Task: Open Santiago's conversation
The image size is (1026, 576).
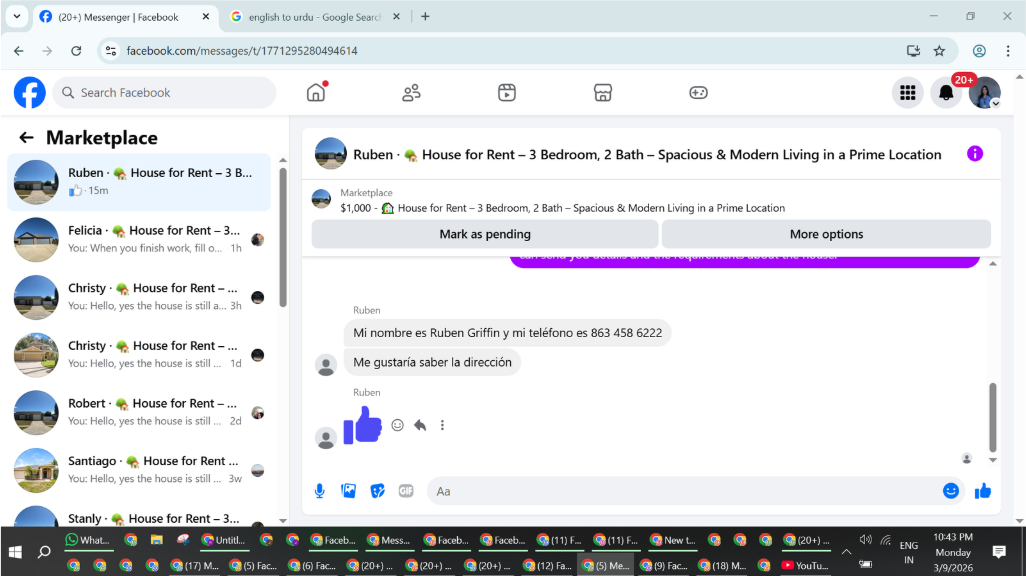Action: [x=139, y=470]
